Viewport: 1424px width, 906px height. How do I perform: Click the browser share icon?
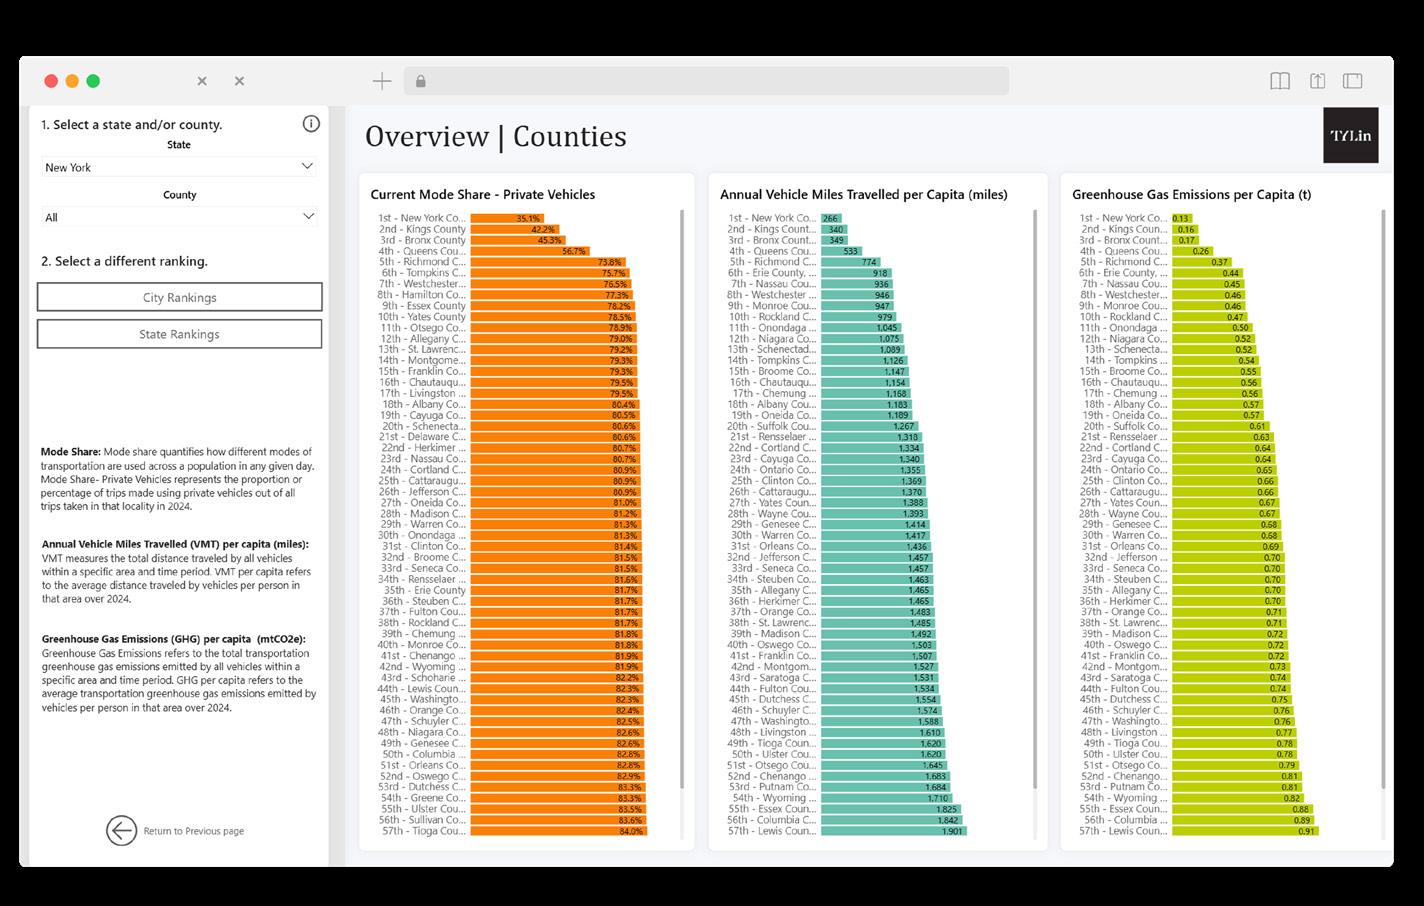1317,81
